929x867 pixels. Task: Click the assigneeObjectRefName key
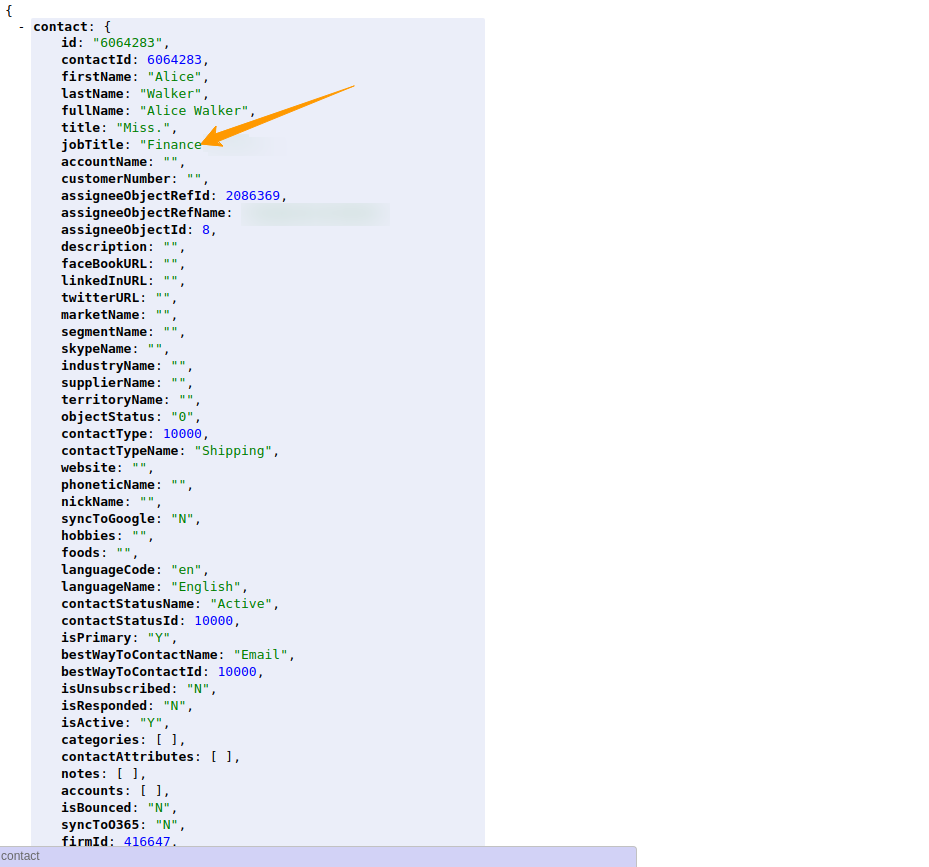click(143, 213)
